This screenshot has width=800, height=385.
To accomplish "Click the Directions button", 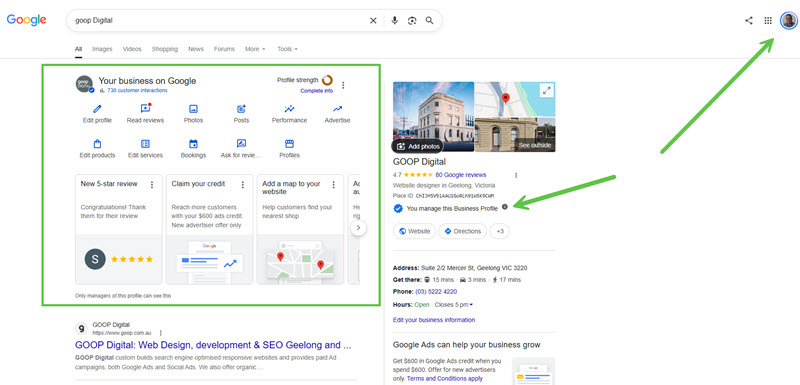I will 462,231.
